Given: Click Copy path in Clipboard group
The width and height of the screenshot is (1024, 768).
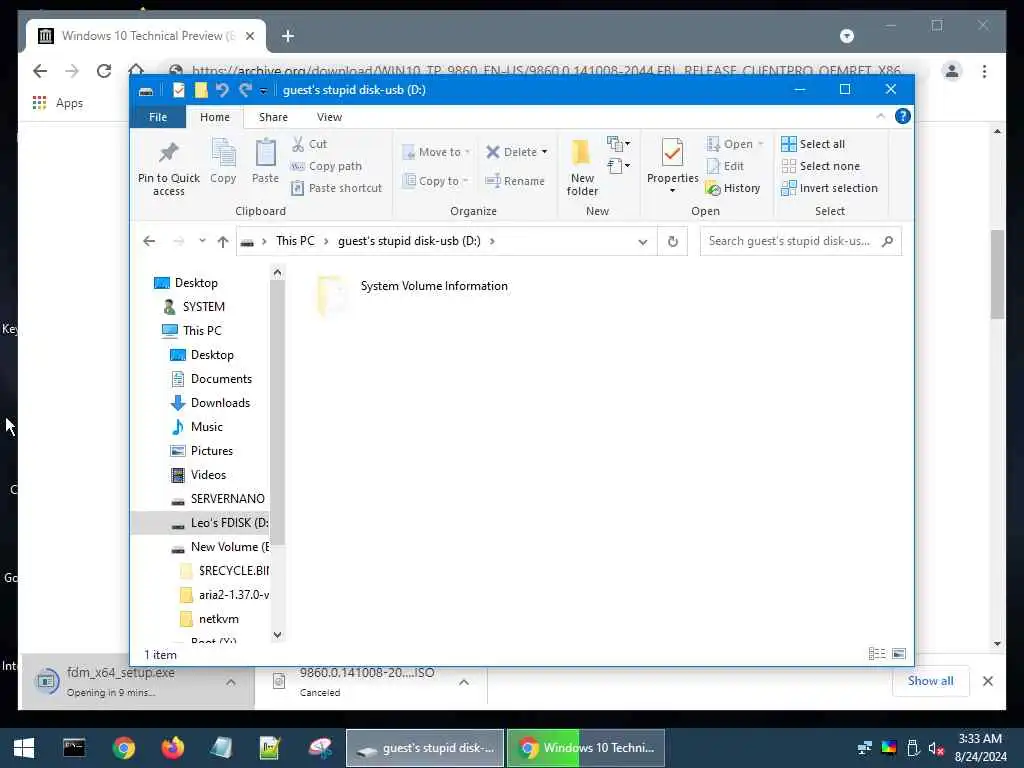Looking at the screenshot, I should click(x=326, y=166).
